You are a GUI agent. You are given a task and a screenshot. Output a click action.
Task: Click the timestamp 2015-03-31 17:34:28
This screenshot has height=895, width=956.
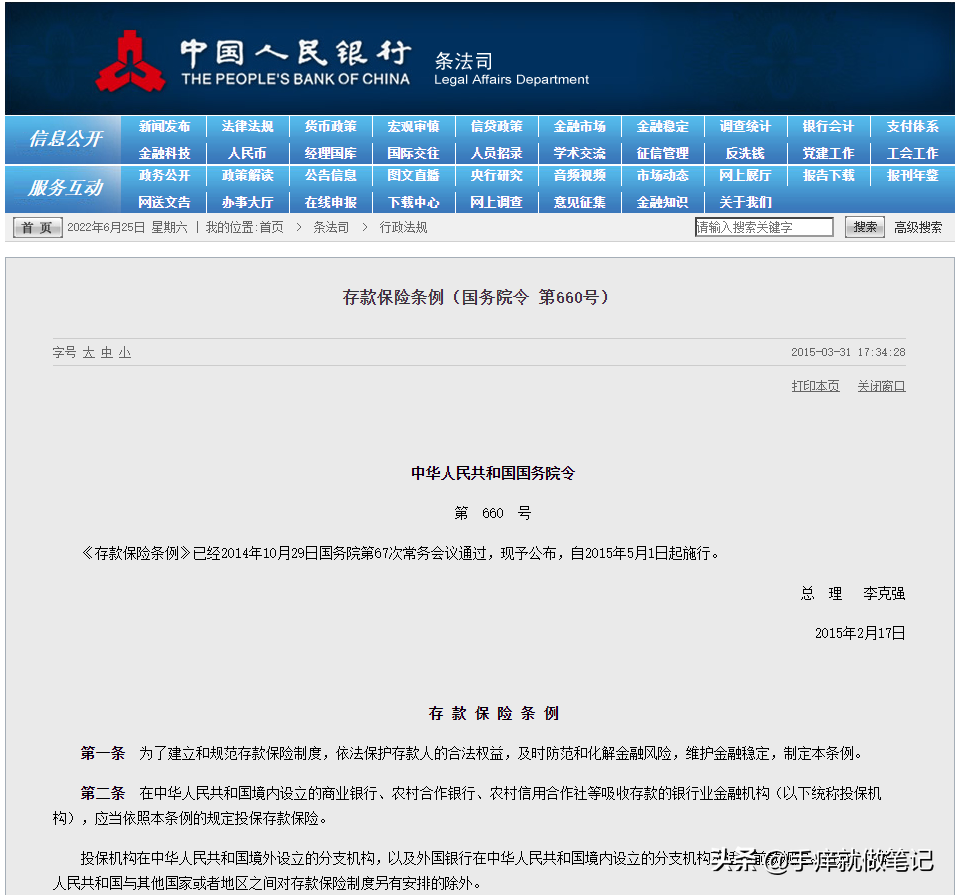[x=848, y=352]
